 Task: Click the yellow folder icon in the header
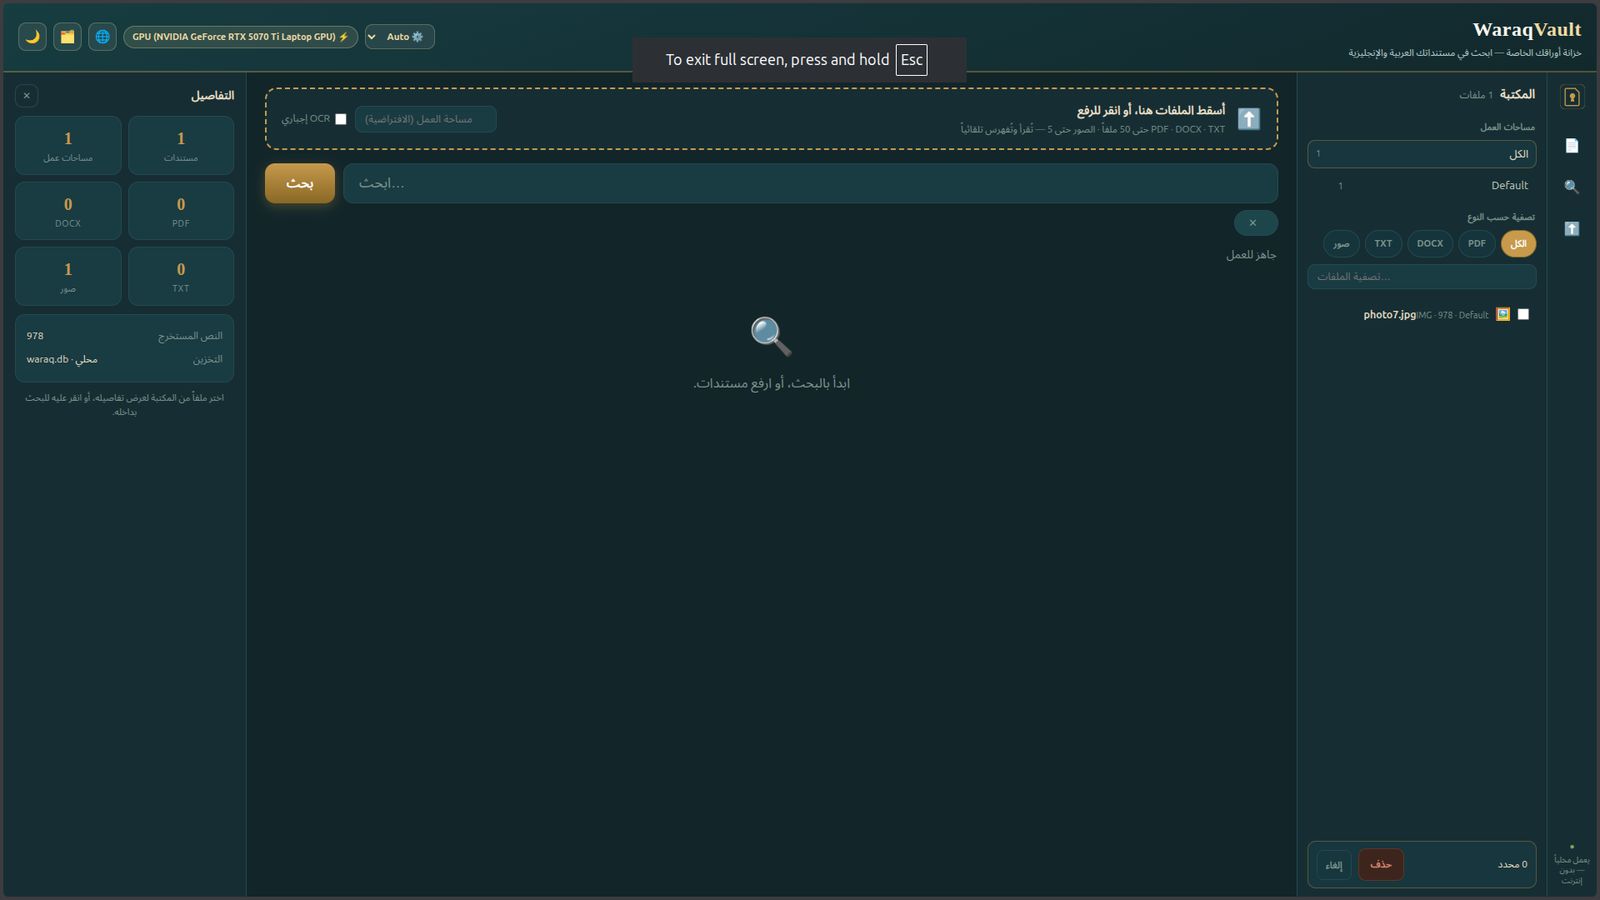67,37
